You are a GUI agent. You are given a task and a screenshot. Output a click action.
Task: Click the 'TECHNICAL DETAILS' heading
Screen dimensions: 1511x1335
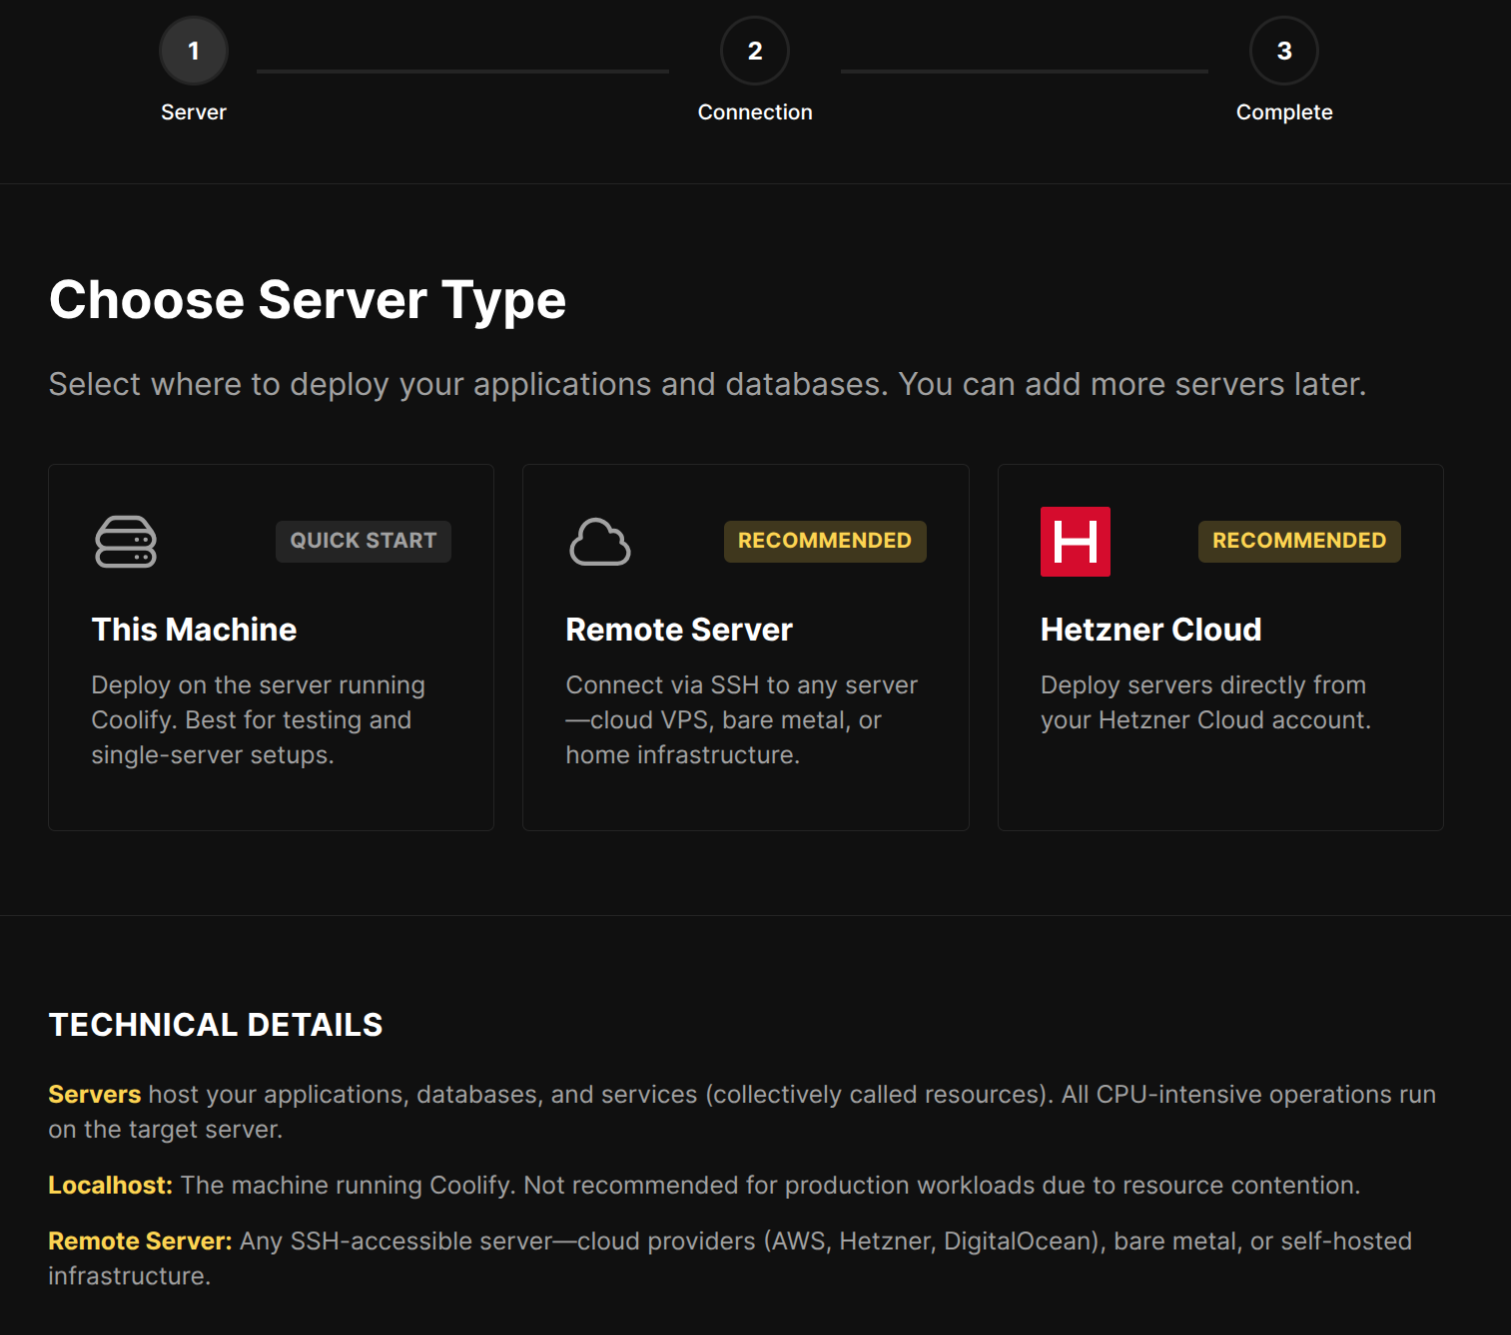pyautogui.click(x=216, y=1025)
